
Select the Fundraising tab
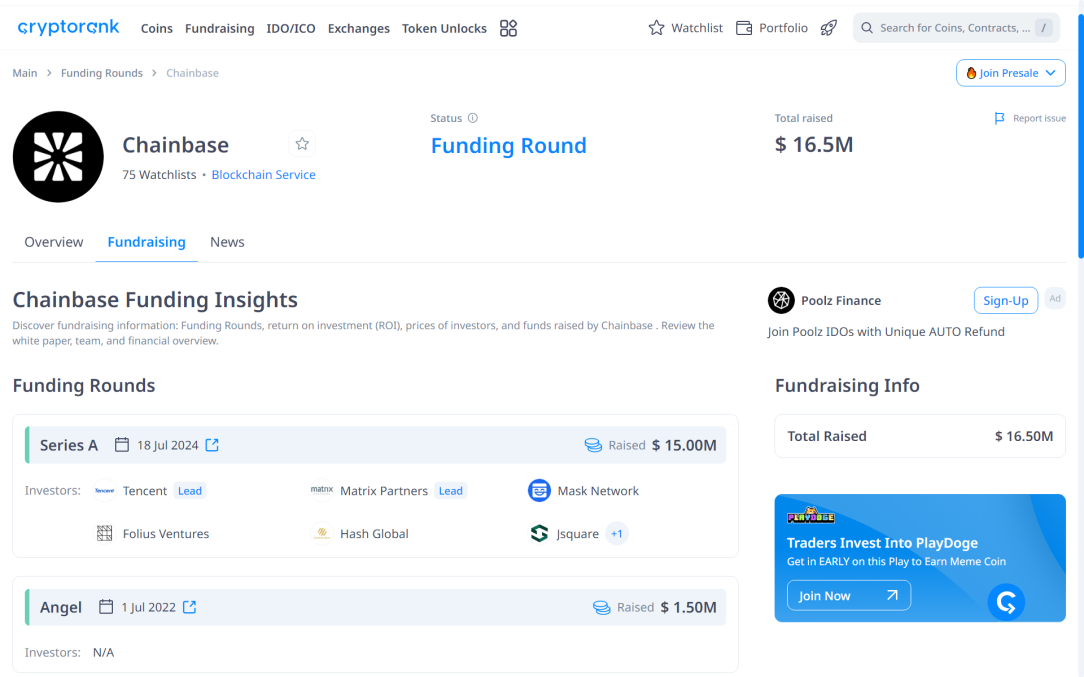coord(147,242)
